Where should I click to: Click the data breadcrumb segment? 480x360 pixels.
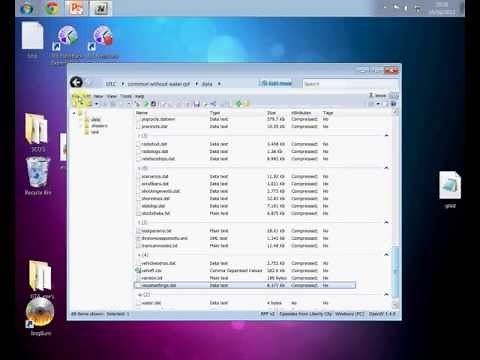tap(207, 84)
